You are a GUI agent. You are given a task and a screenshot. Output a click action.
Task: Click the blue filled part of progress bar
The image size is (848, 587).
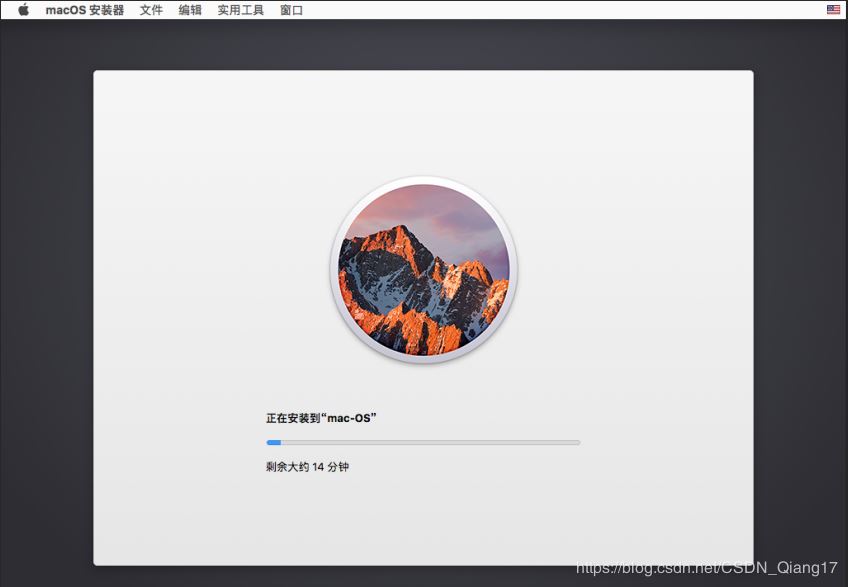(x=273, y=442)
